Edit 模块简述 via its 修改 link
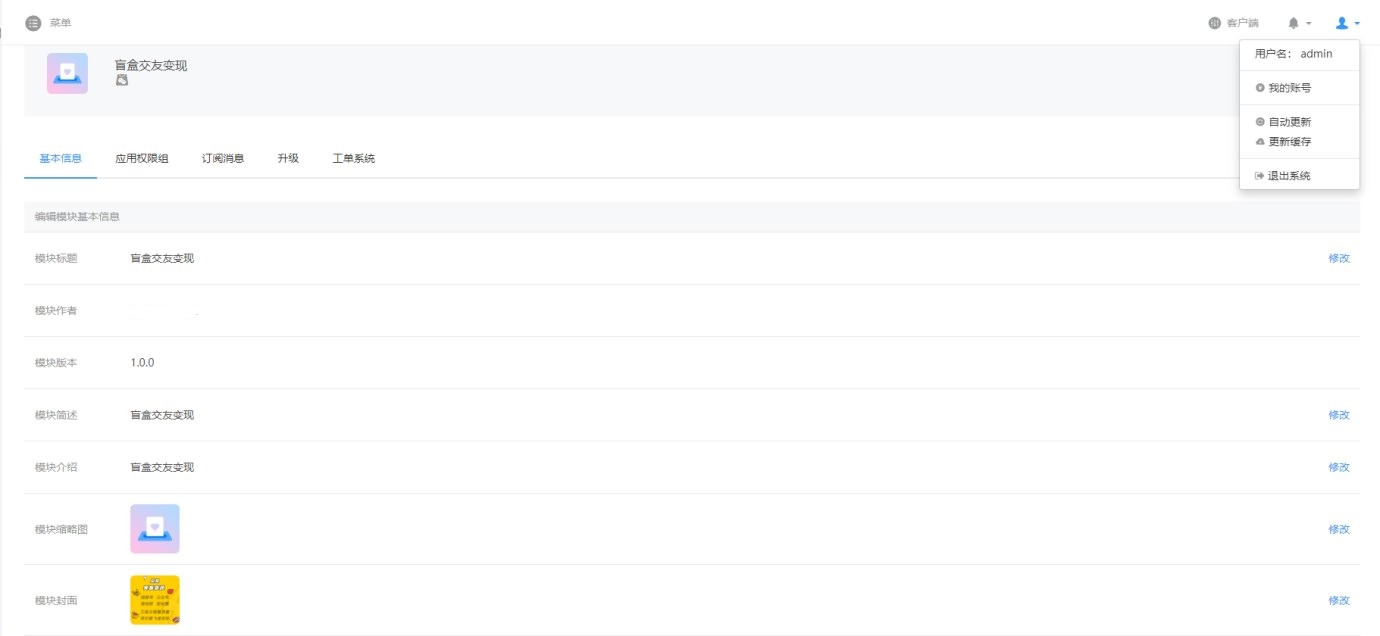The image size is (1380, 636). 1339,415
